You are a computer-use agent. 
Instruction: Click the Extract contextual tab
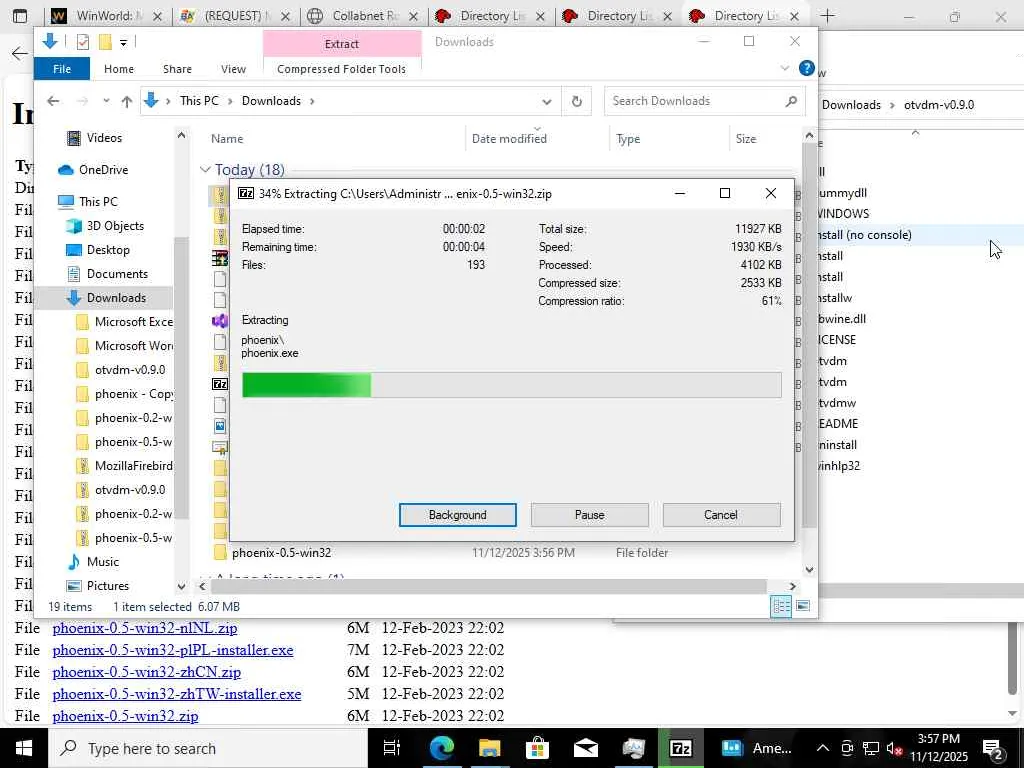(x=342, y=44)
